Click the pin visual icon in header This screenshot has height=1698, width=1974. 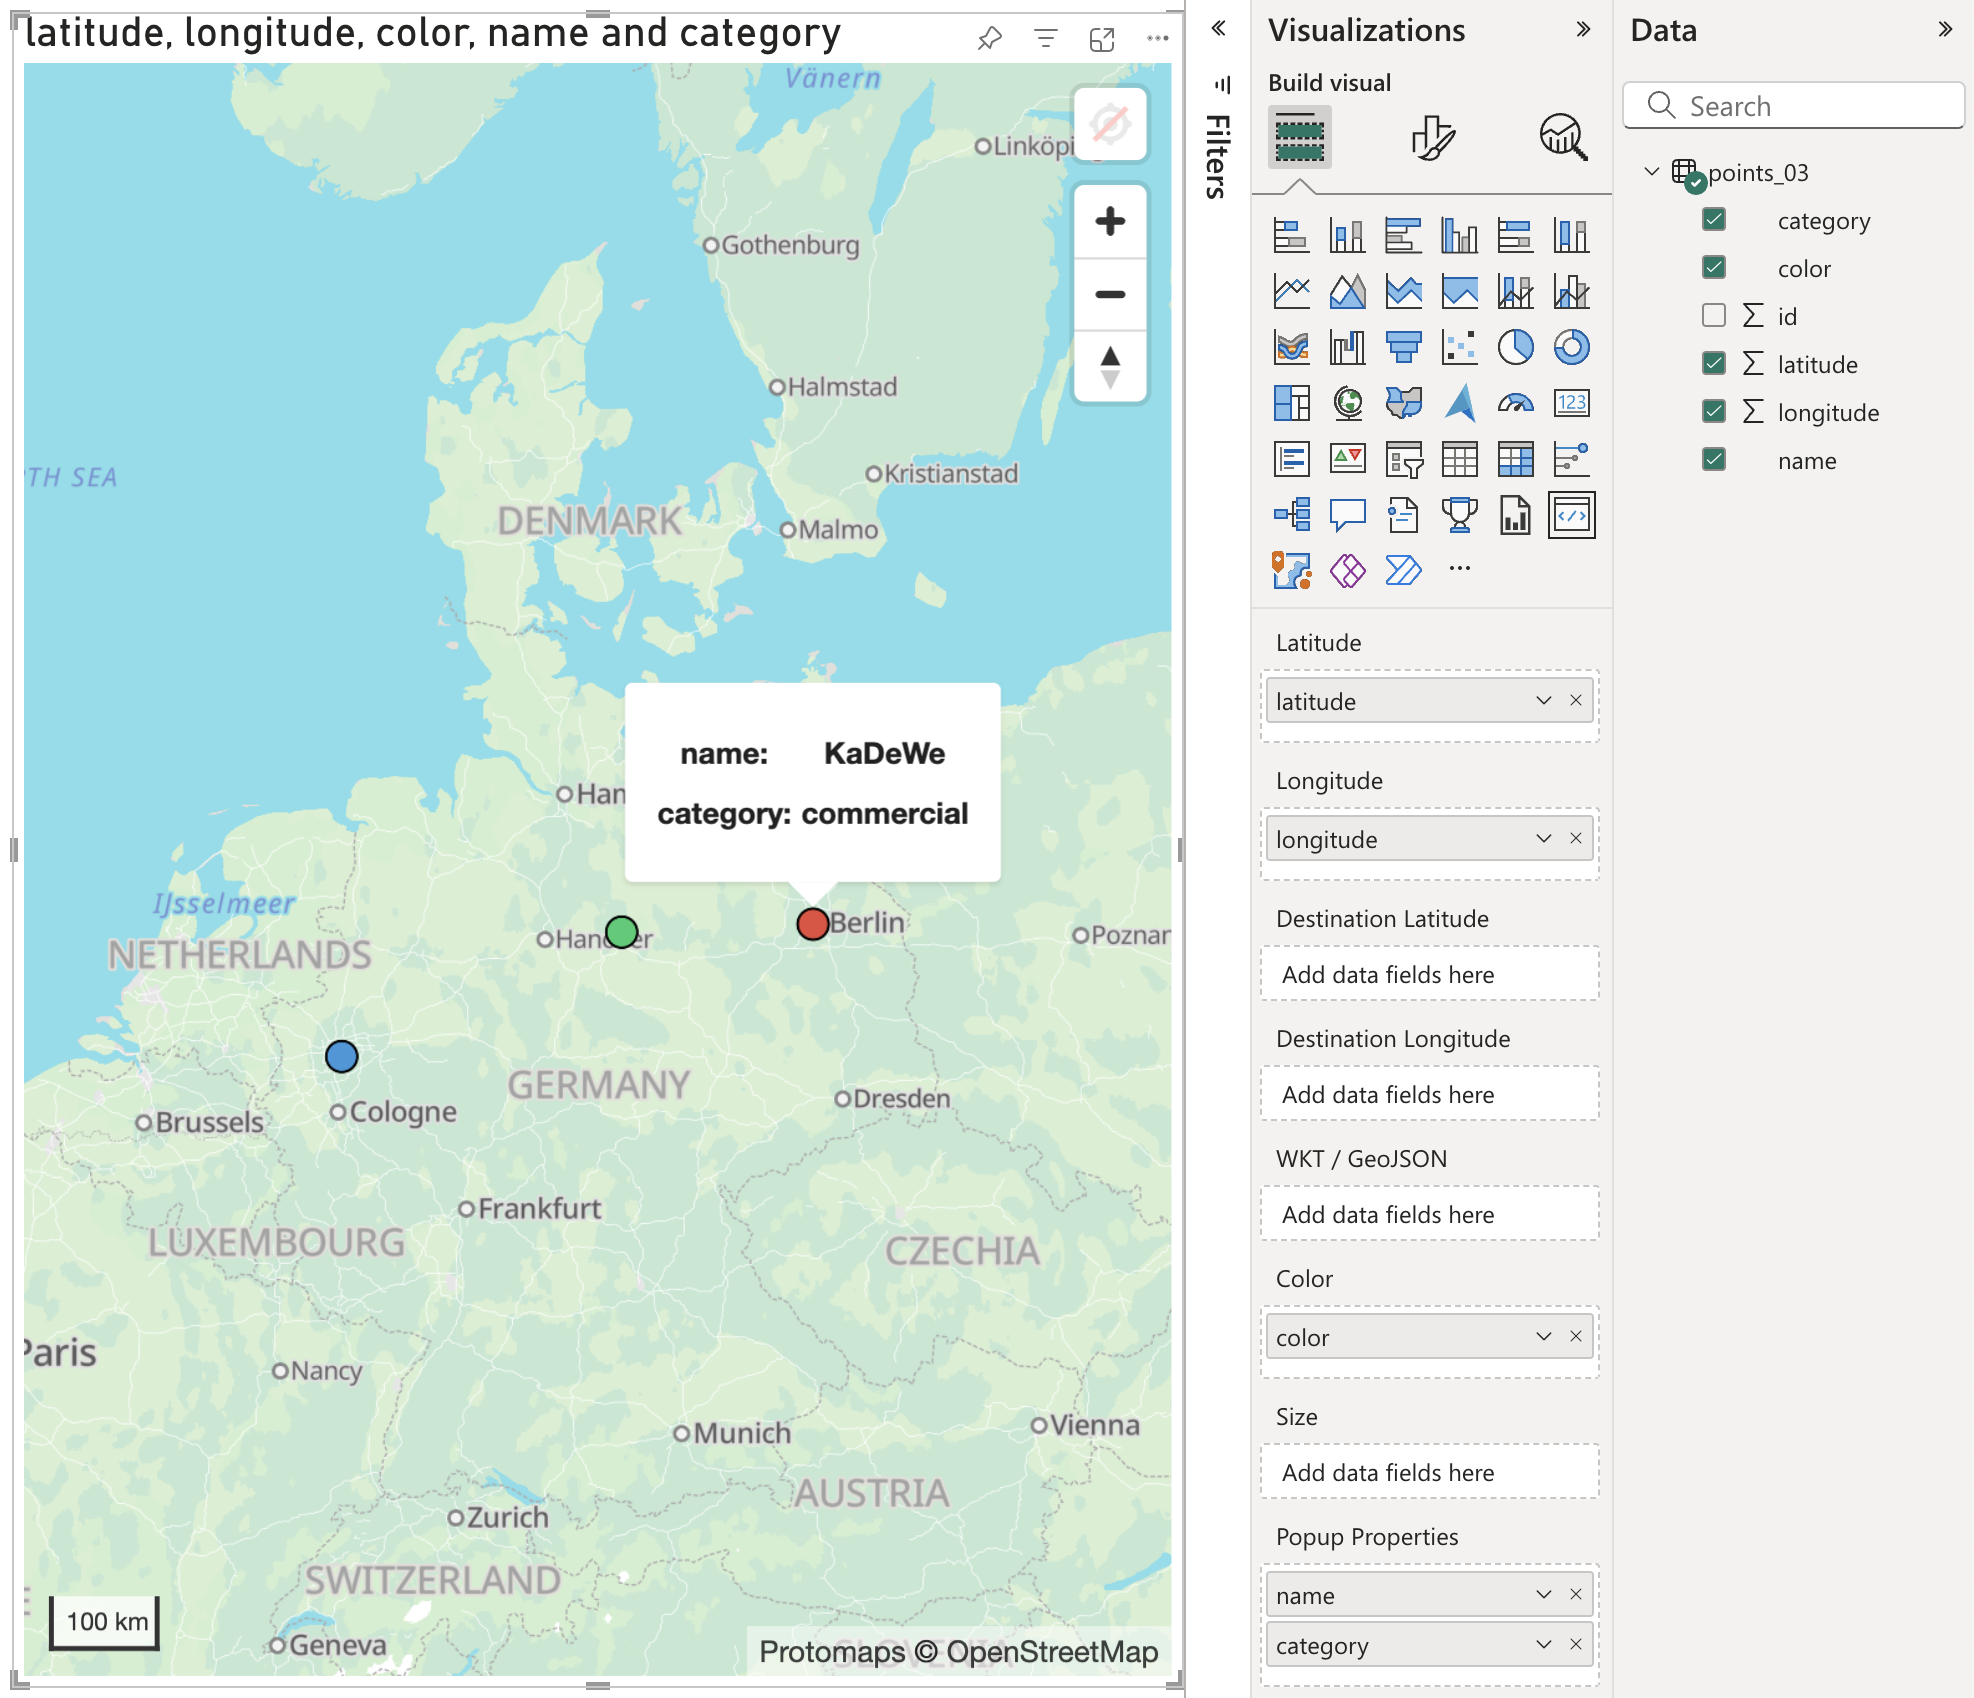click(x=989, y=39)
